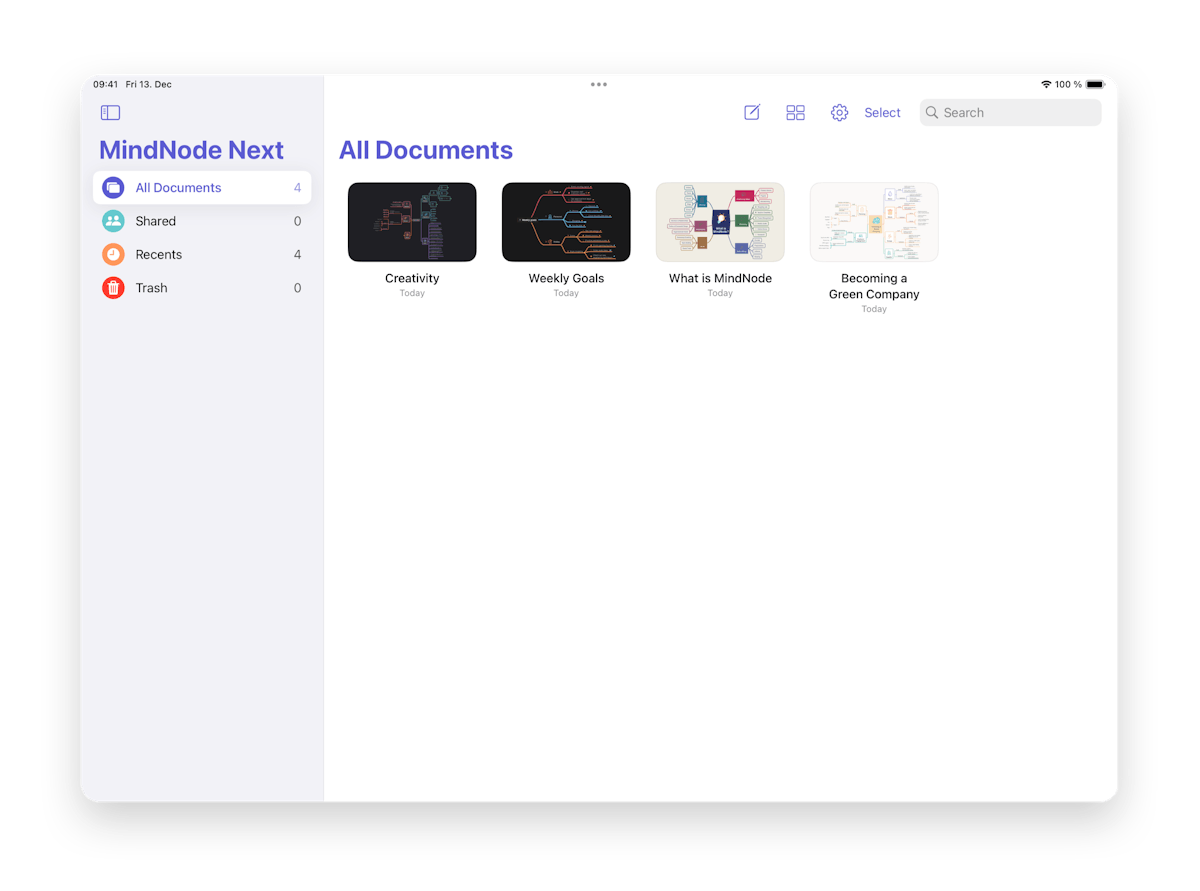Open the Becoming a Green Company map

point(874,221)
